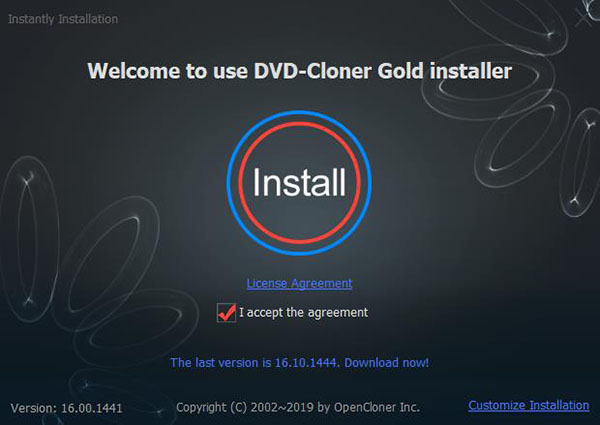This screenshot has width=600, height=425.
Task: Select the 'I accept the agreement' label
Action: pos(303,313)
